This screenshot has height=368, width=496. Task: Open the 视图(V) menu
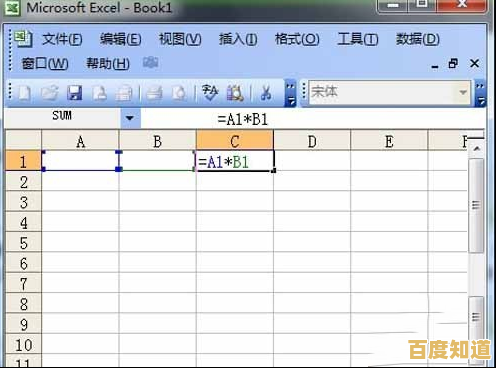point(180,39)
